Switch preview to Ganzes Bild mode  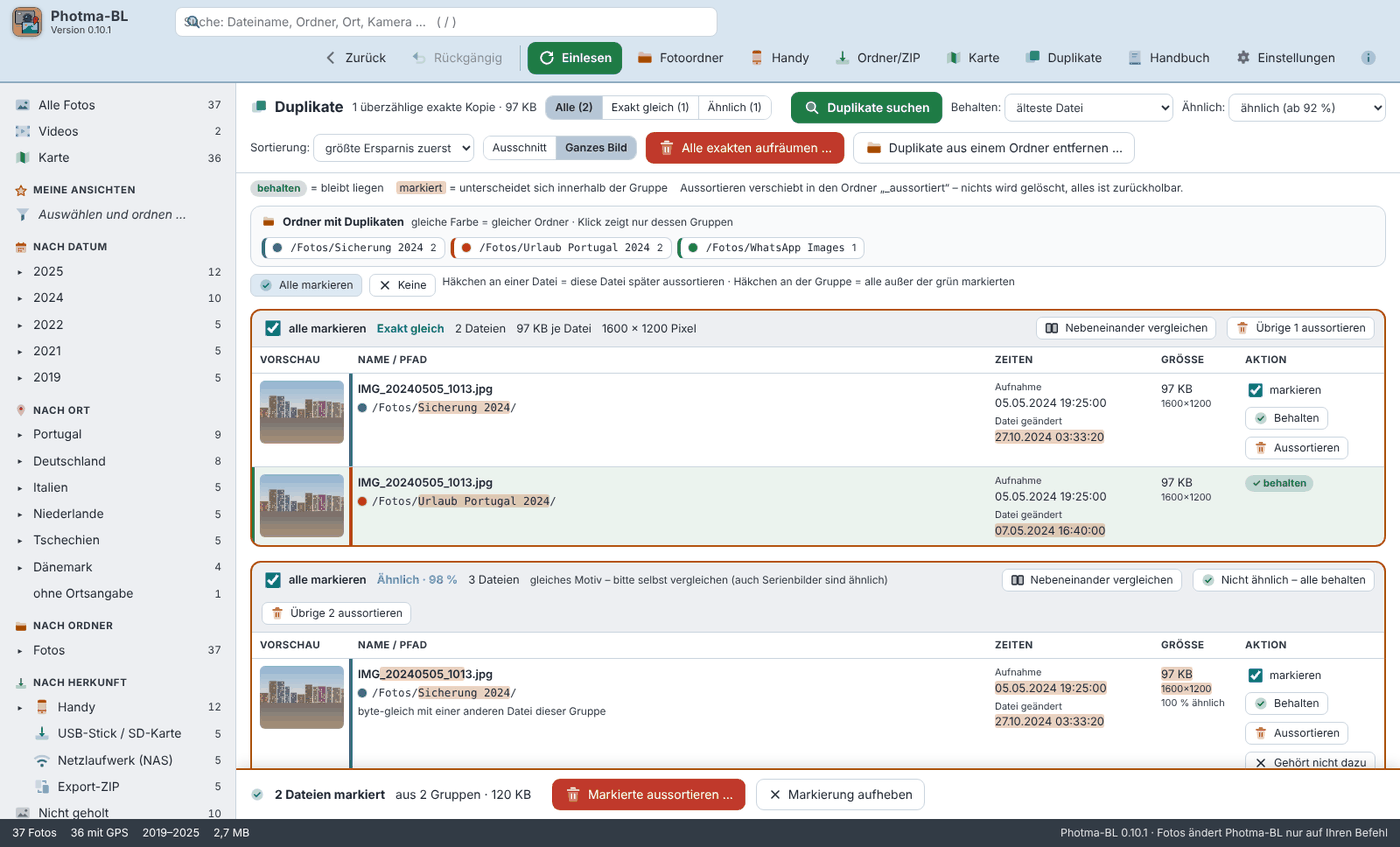coord(596,148)
